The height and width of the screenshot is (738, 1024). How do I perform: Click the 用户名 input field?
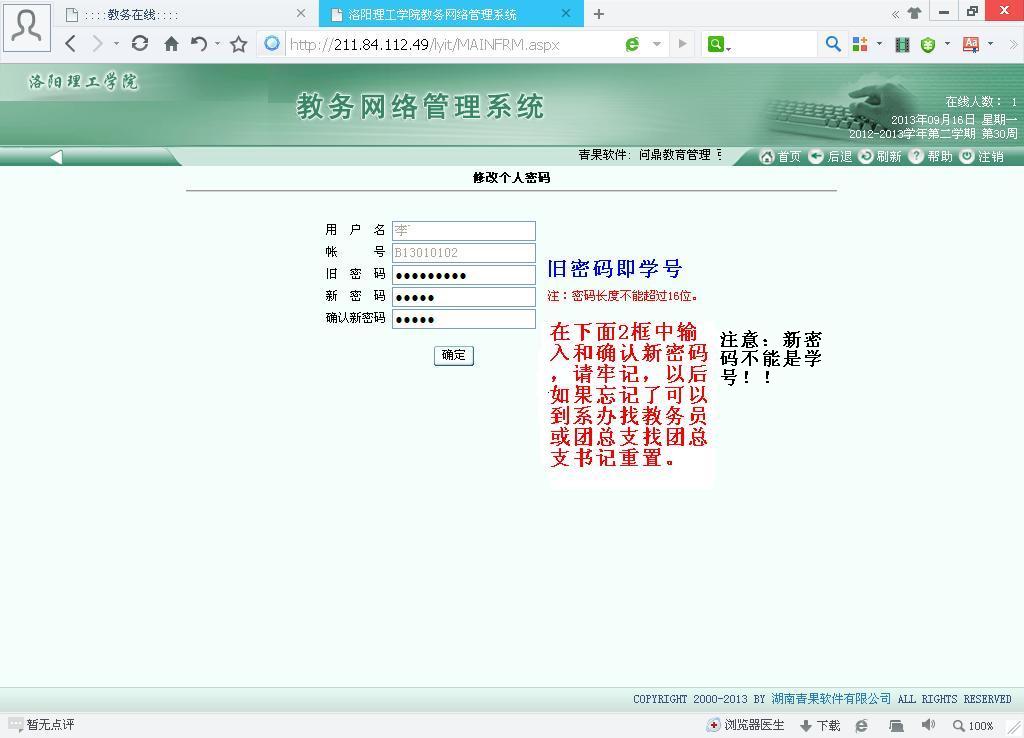(x=464, y=231)
